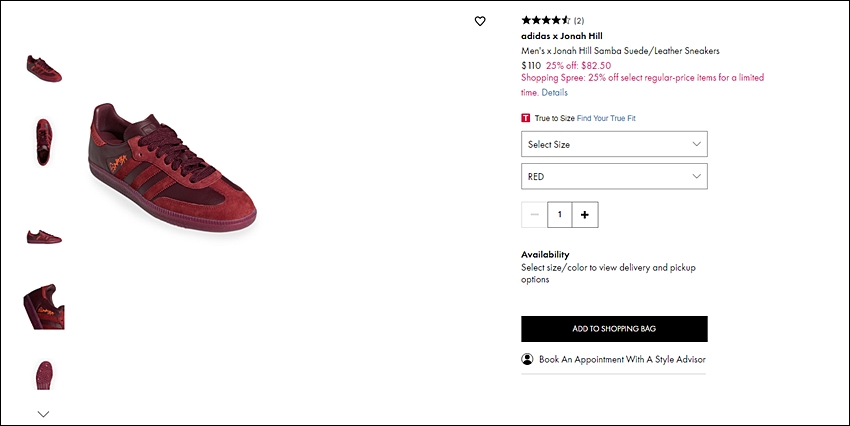Image resolution: width=850 pixels, height=426 pixels.
Task: Click the minus quantity button
Action: point(535,215)
